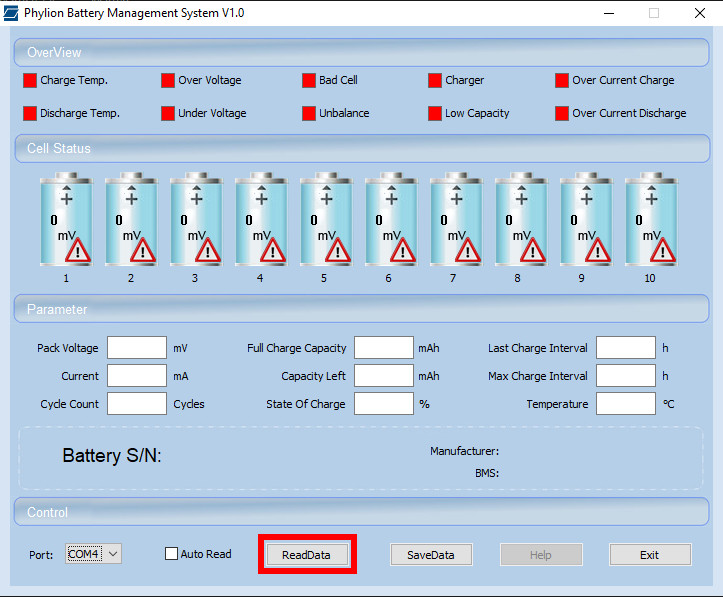The height and width of the screenshot is (597, 723).
Task: Focus the Cycle Count field
Action: tap(137, 404)
